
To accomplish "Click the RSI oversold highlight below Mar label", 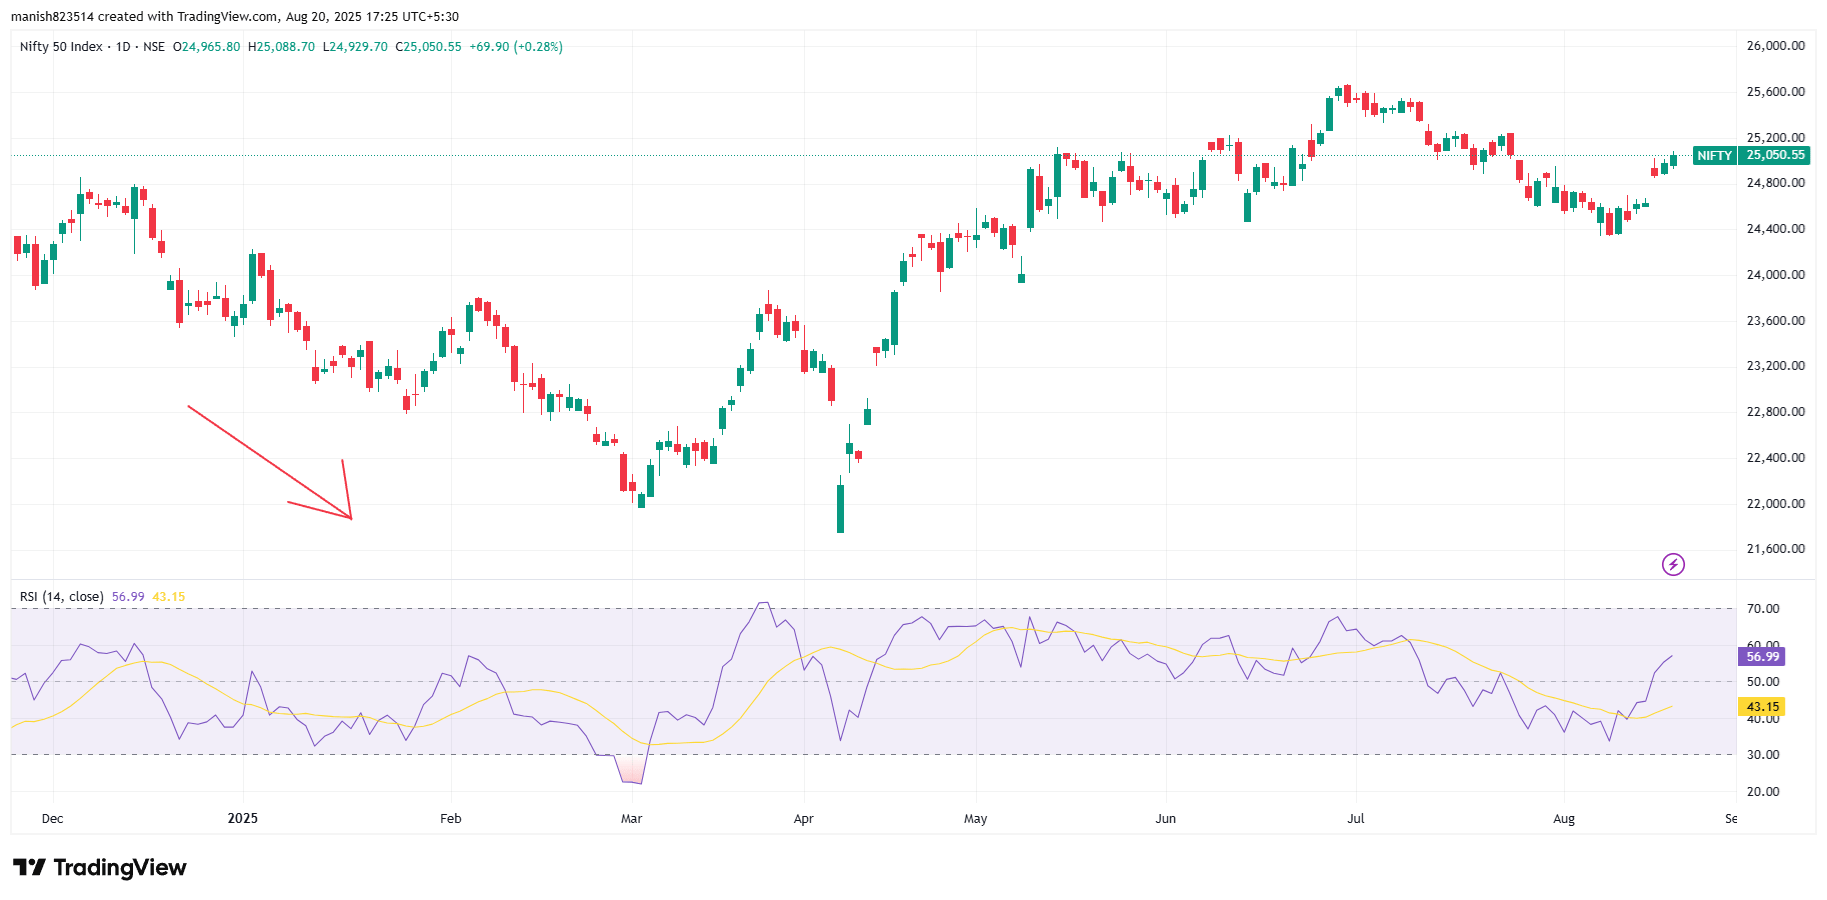I will pos(630,768).
